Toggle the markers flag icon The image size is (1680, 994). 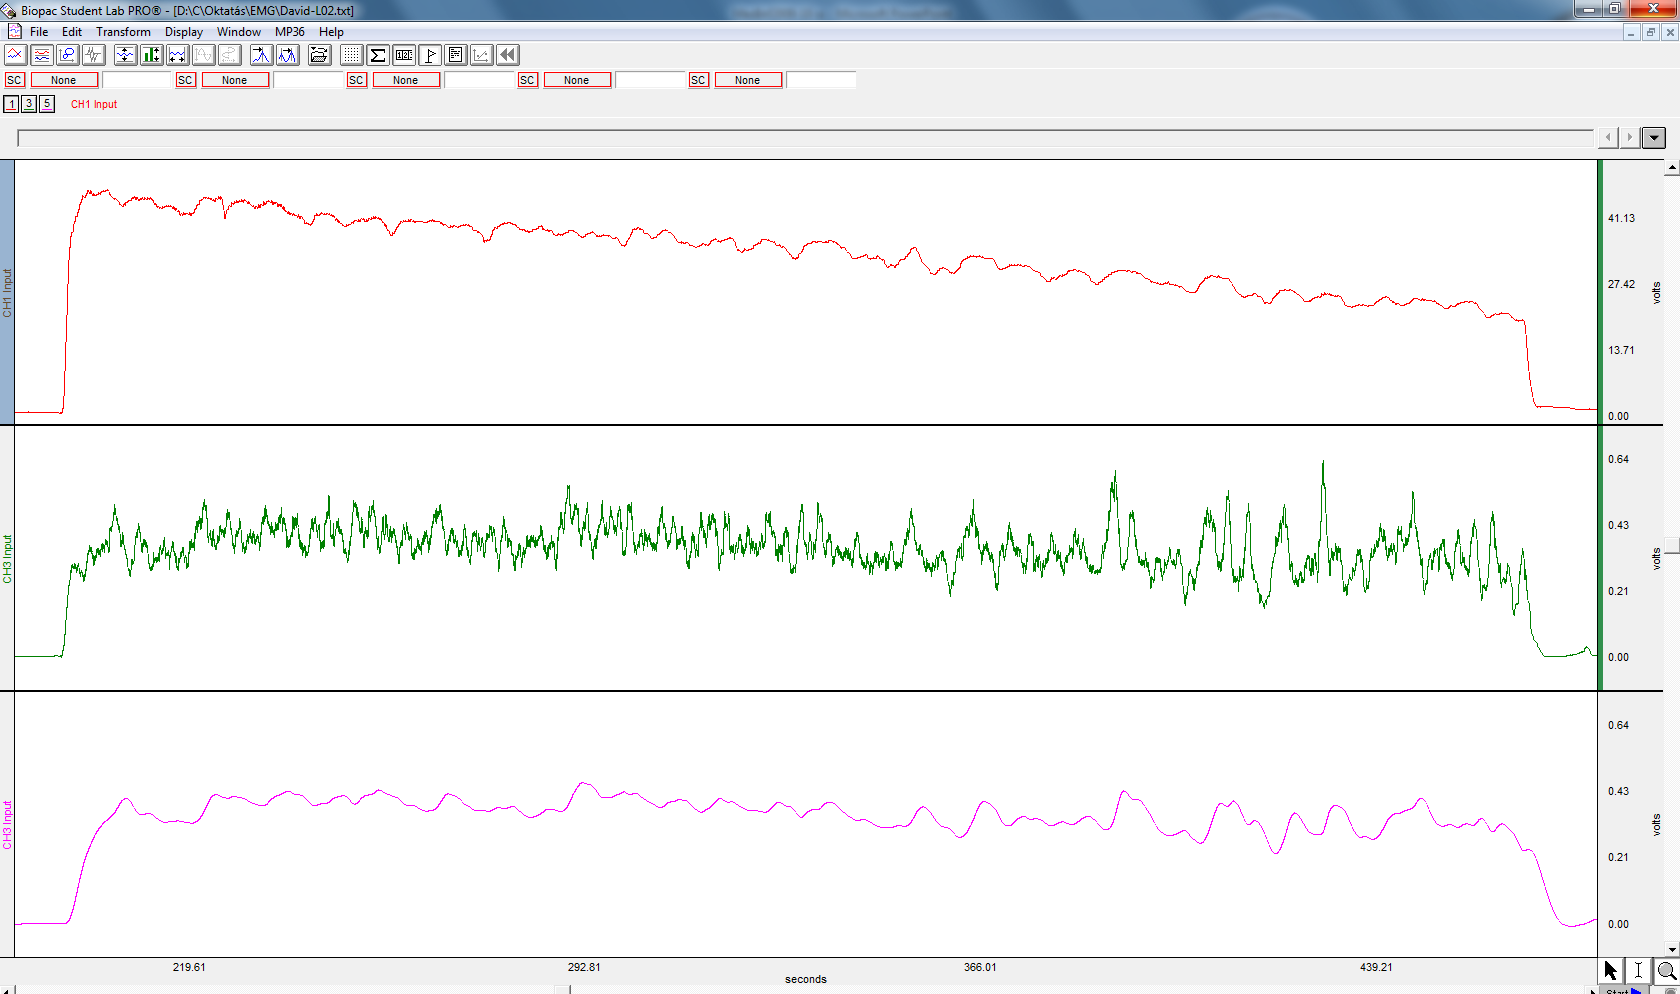(x=430, y=55)
